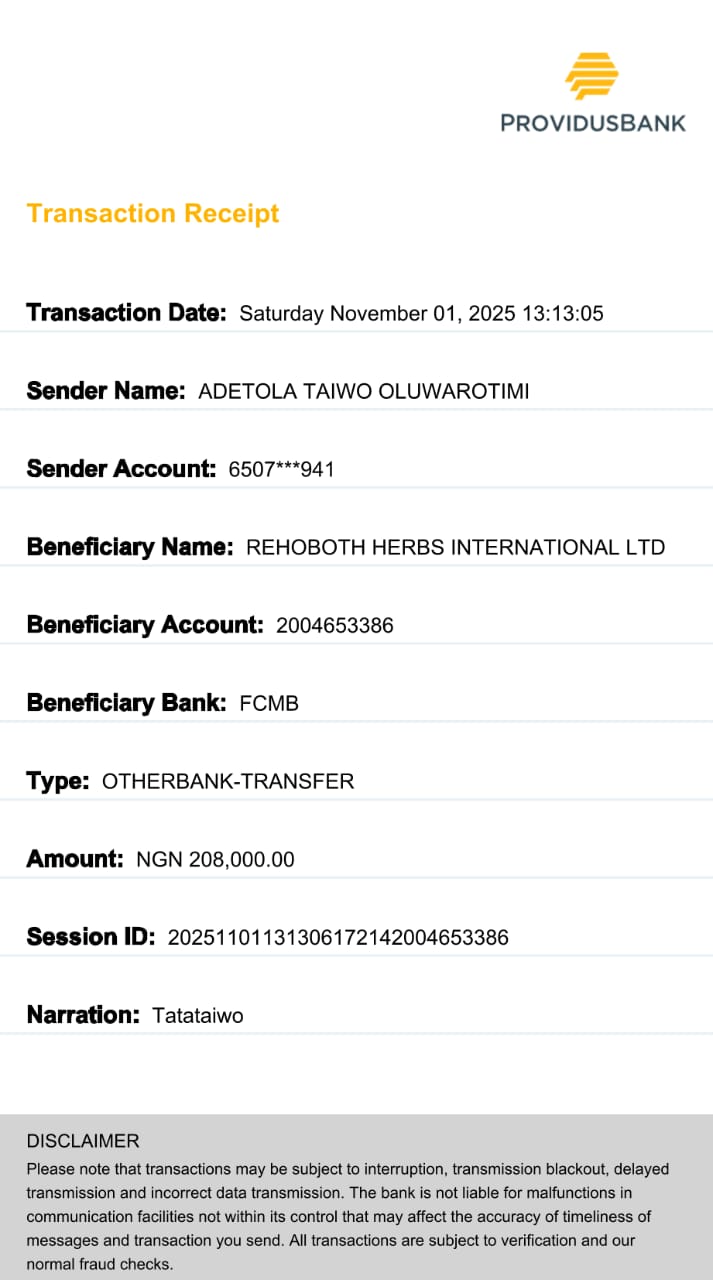Click the Sender Name label

point(106,391)
